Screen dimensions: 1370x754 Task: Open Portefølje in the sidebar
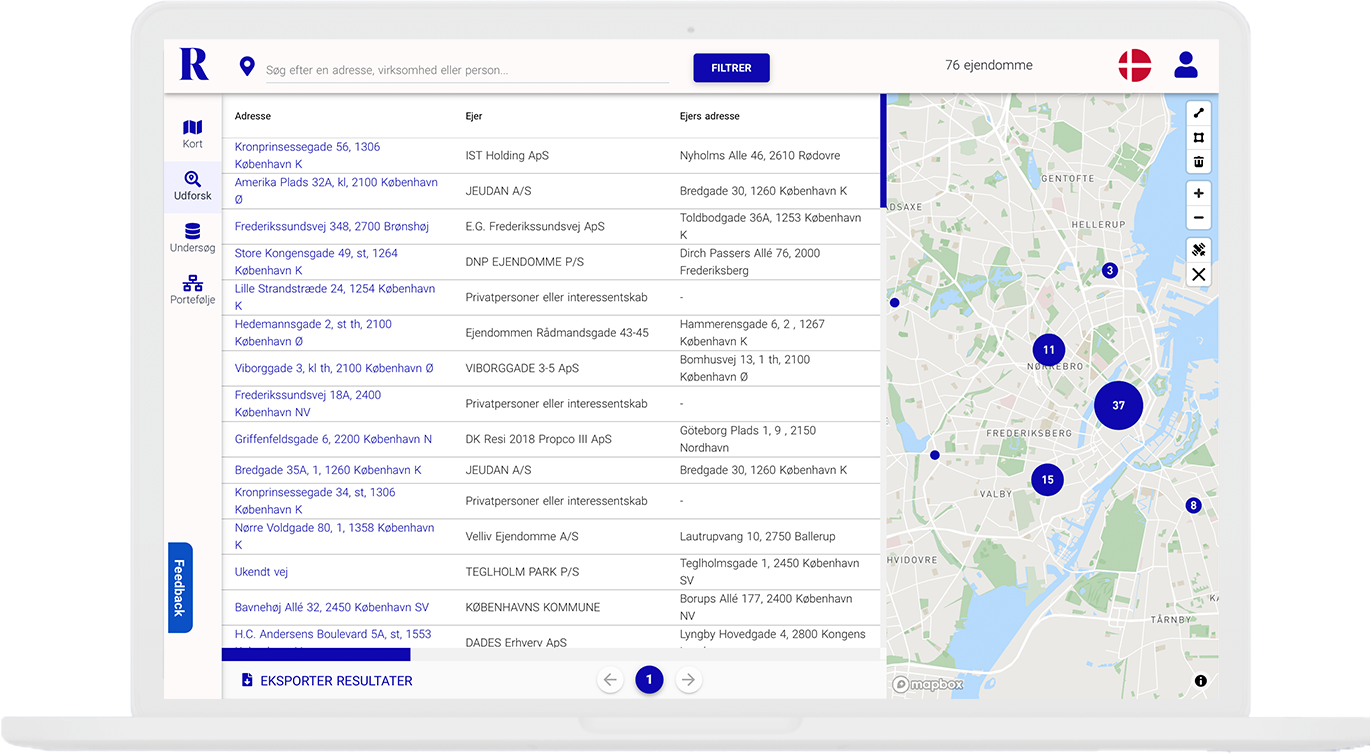[193, 290]
